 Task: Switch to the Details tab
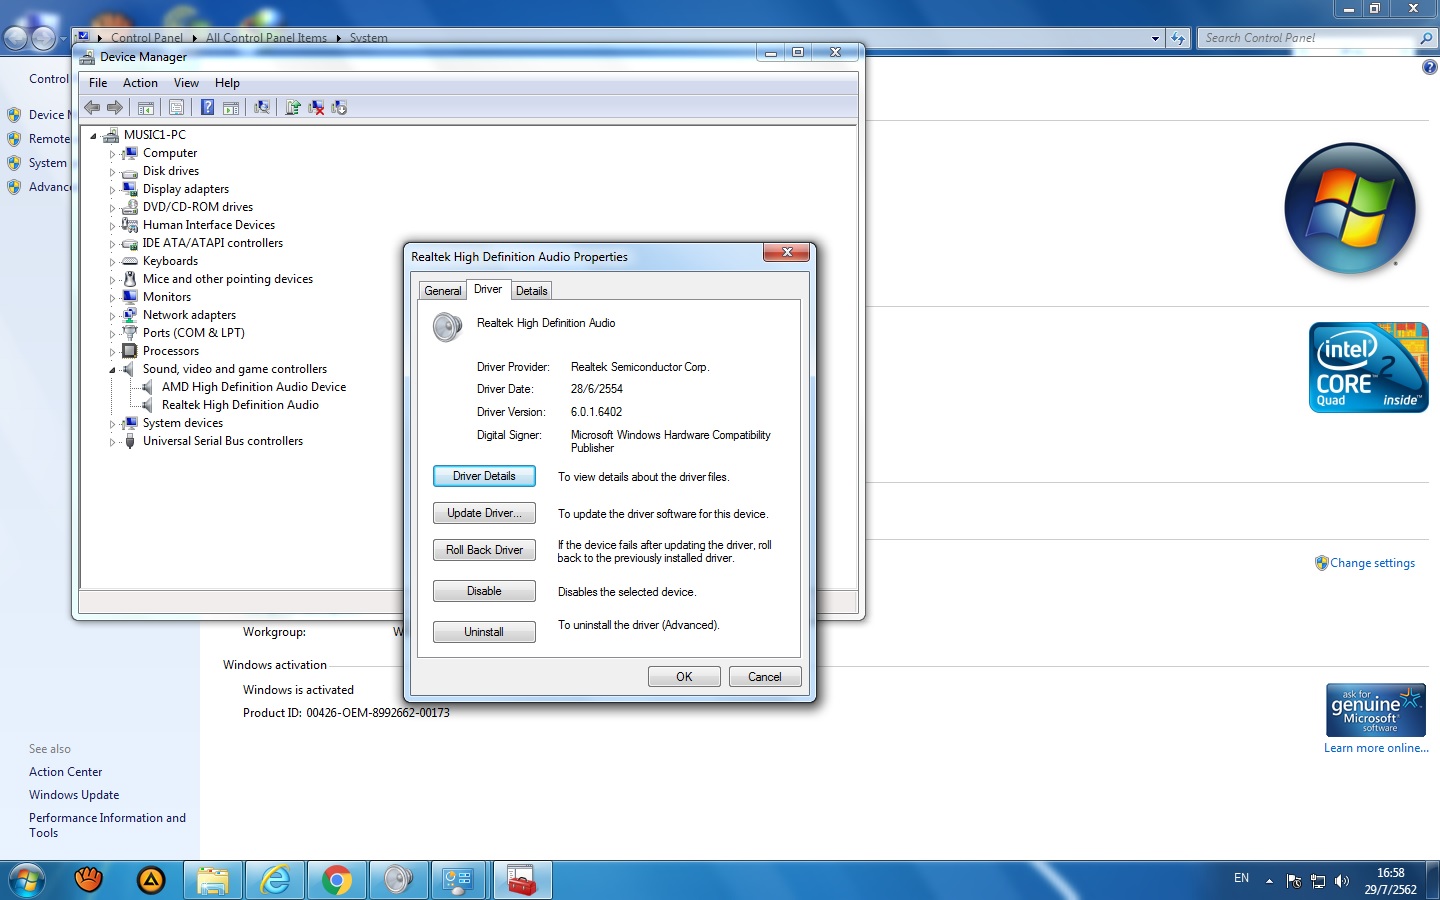click(x=531, y=291)
